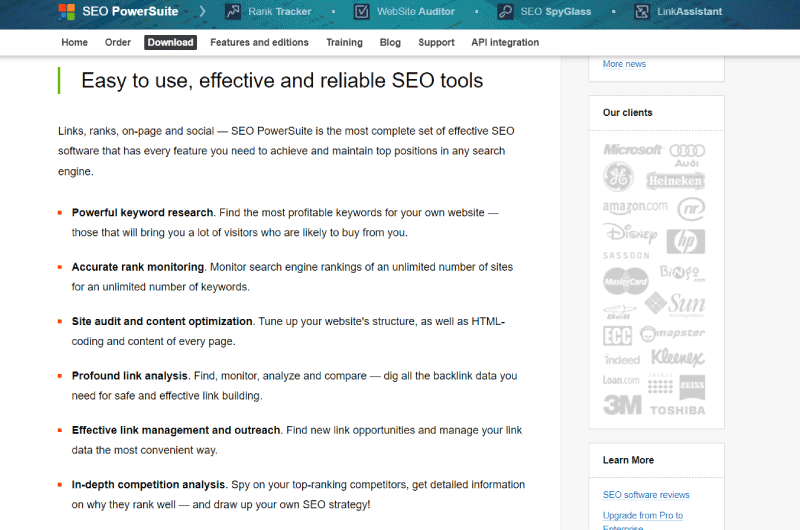This screenshot has height=530, width=800.
Task: Click the In-depth competition analysis text
Action: pyautogui.click(x=148, y=485)
